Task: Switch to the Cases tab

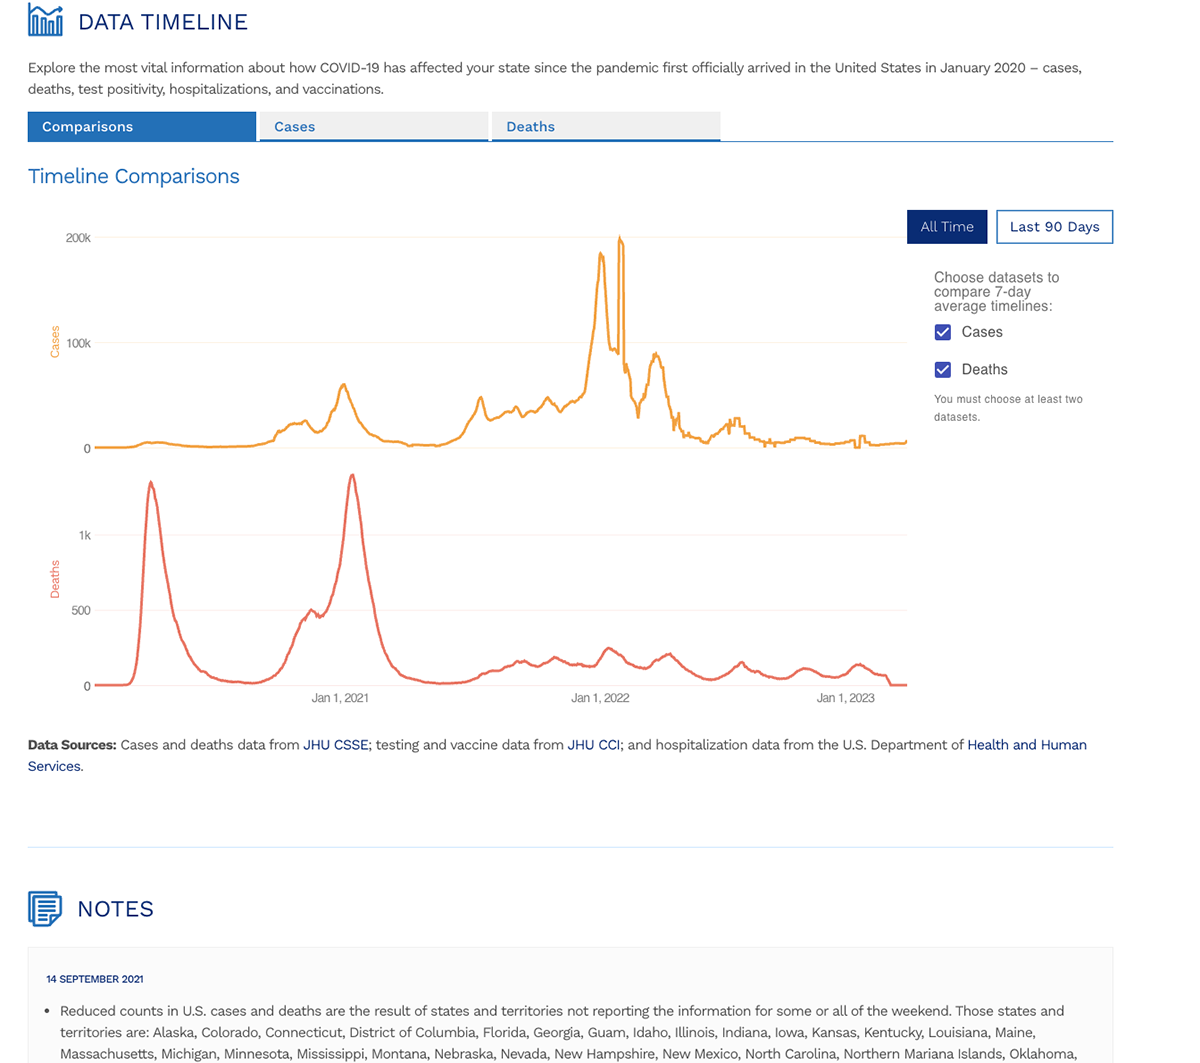Action: 373,126
